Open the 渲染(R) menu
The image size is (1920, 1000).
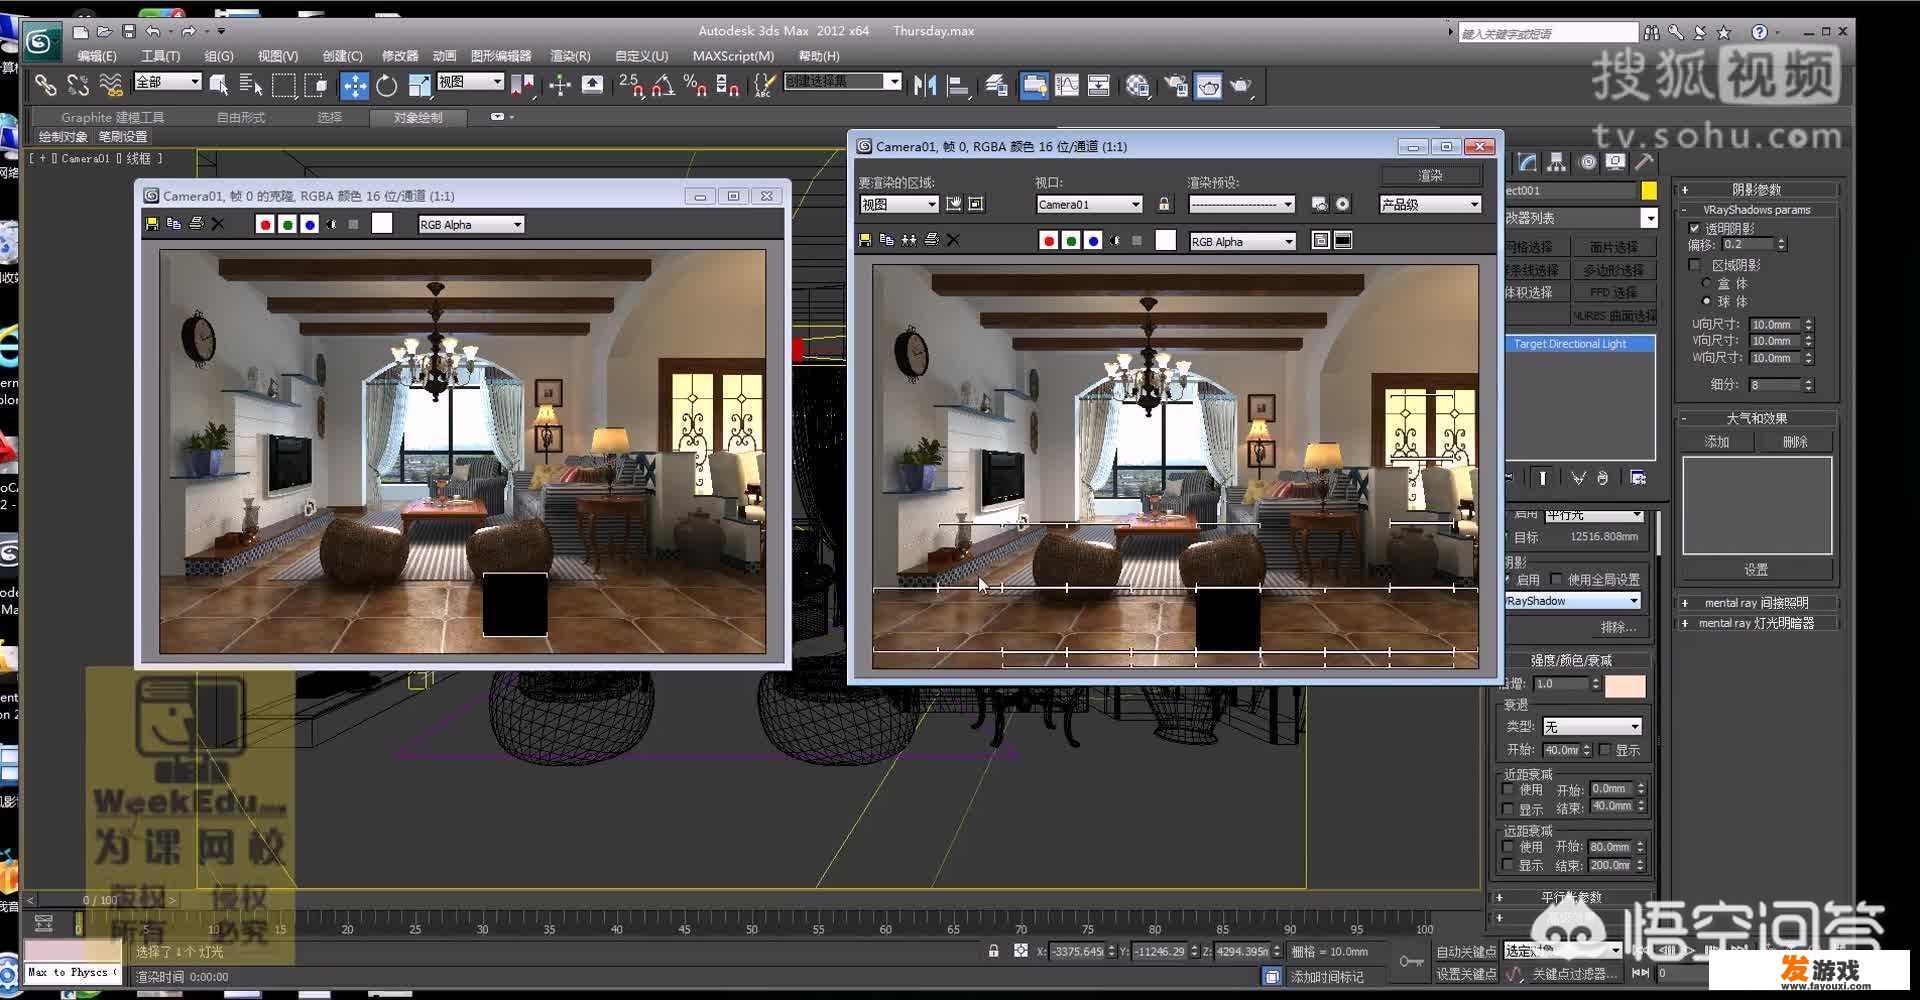(x=570, y=56)
